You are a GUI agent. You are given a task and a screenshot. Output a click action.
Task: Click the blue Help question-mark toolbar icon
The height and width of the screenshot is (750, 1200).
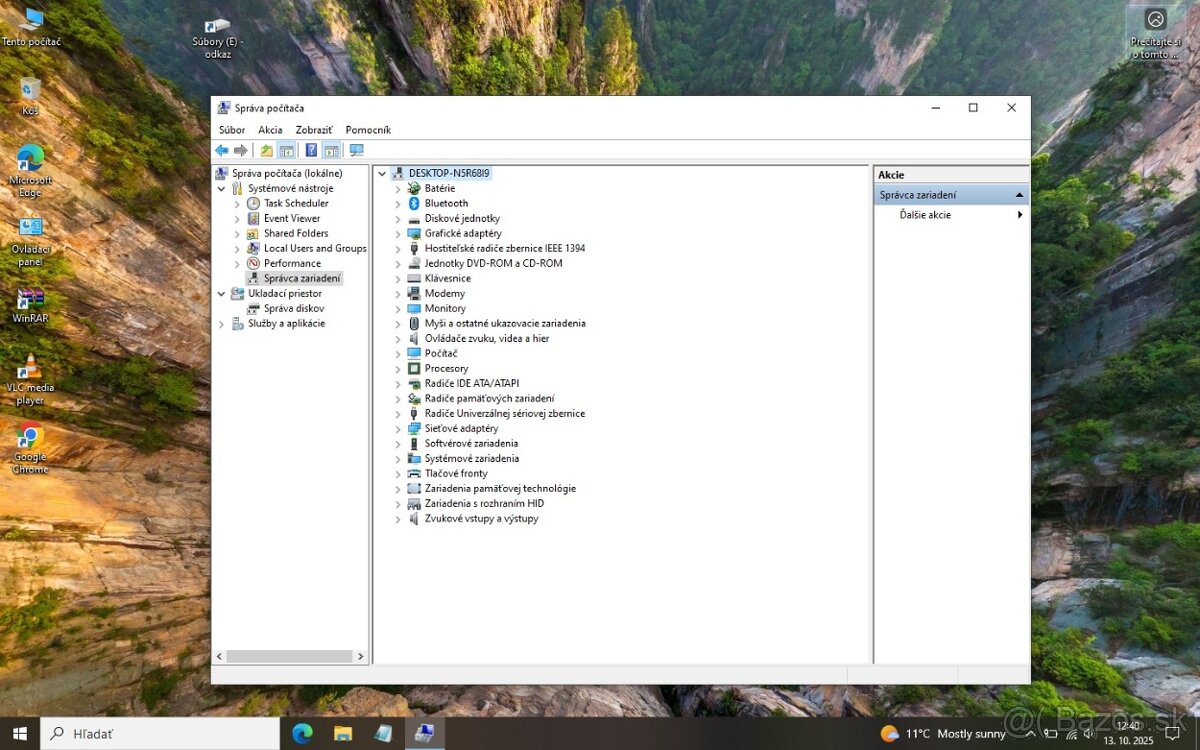tap(311, 150)
